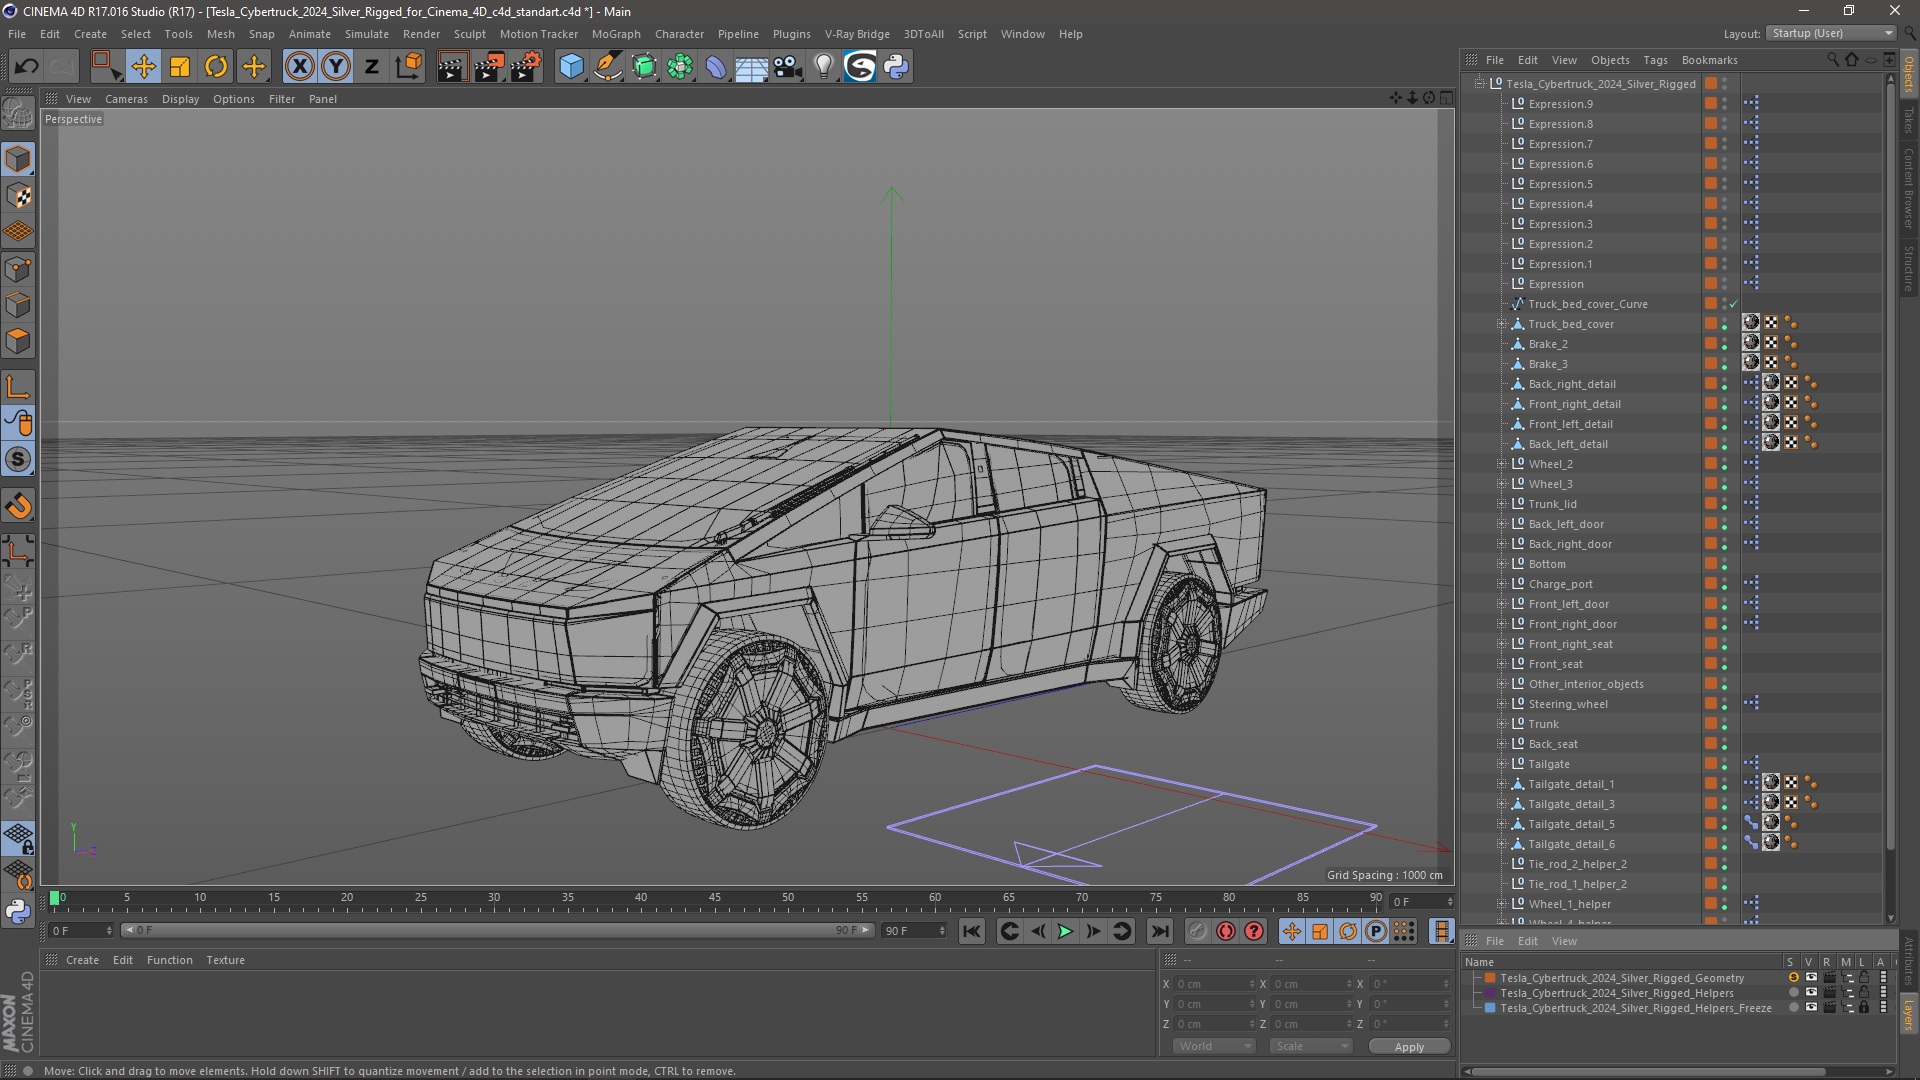1920x1080 pixels.
Task: Select Tesla_Cybertruck_2024_Silver_Rigged_Geometry layer
Action: coord(1621,978)
